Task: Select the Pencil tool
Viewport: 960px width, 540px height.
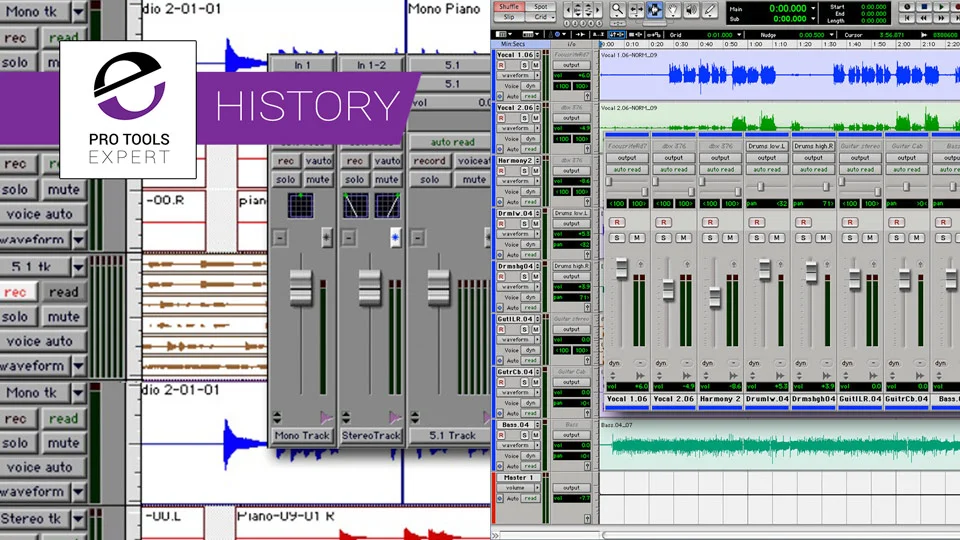Action: [x=710, y=9]
